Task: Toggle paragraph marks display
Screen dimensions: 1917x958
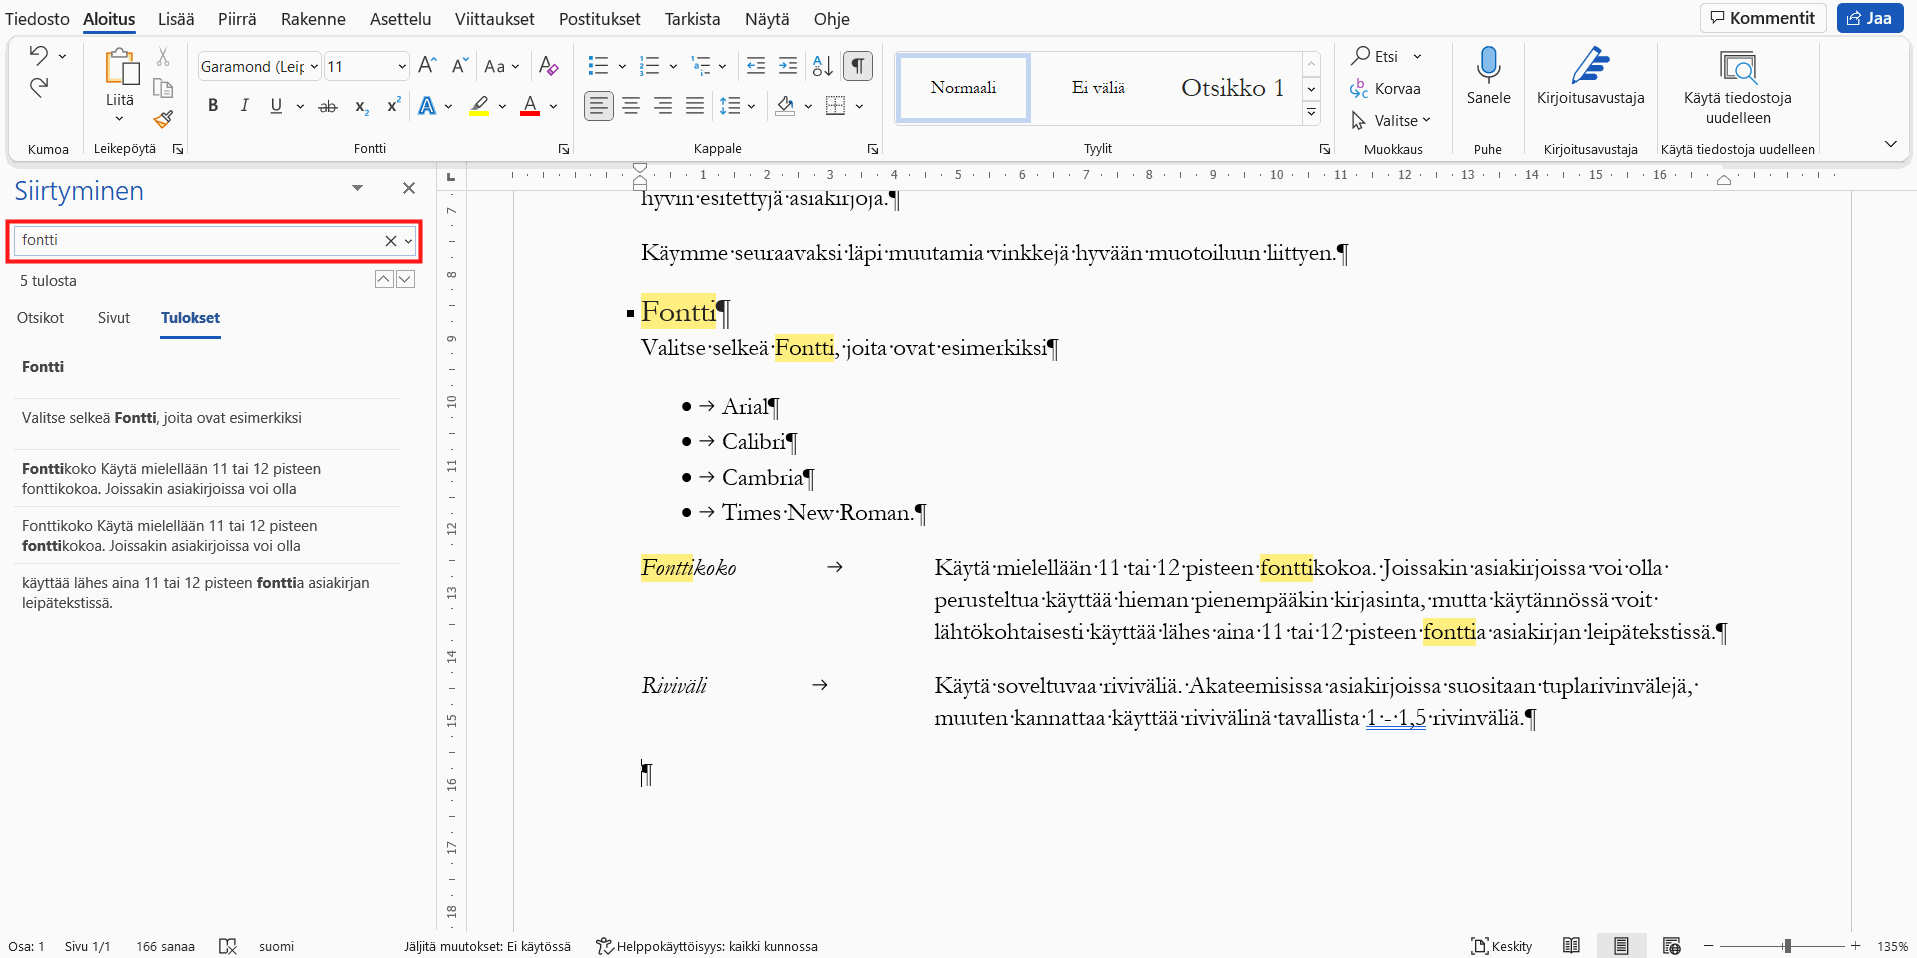Action: [x=857, y=66]
